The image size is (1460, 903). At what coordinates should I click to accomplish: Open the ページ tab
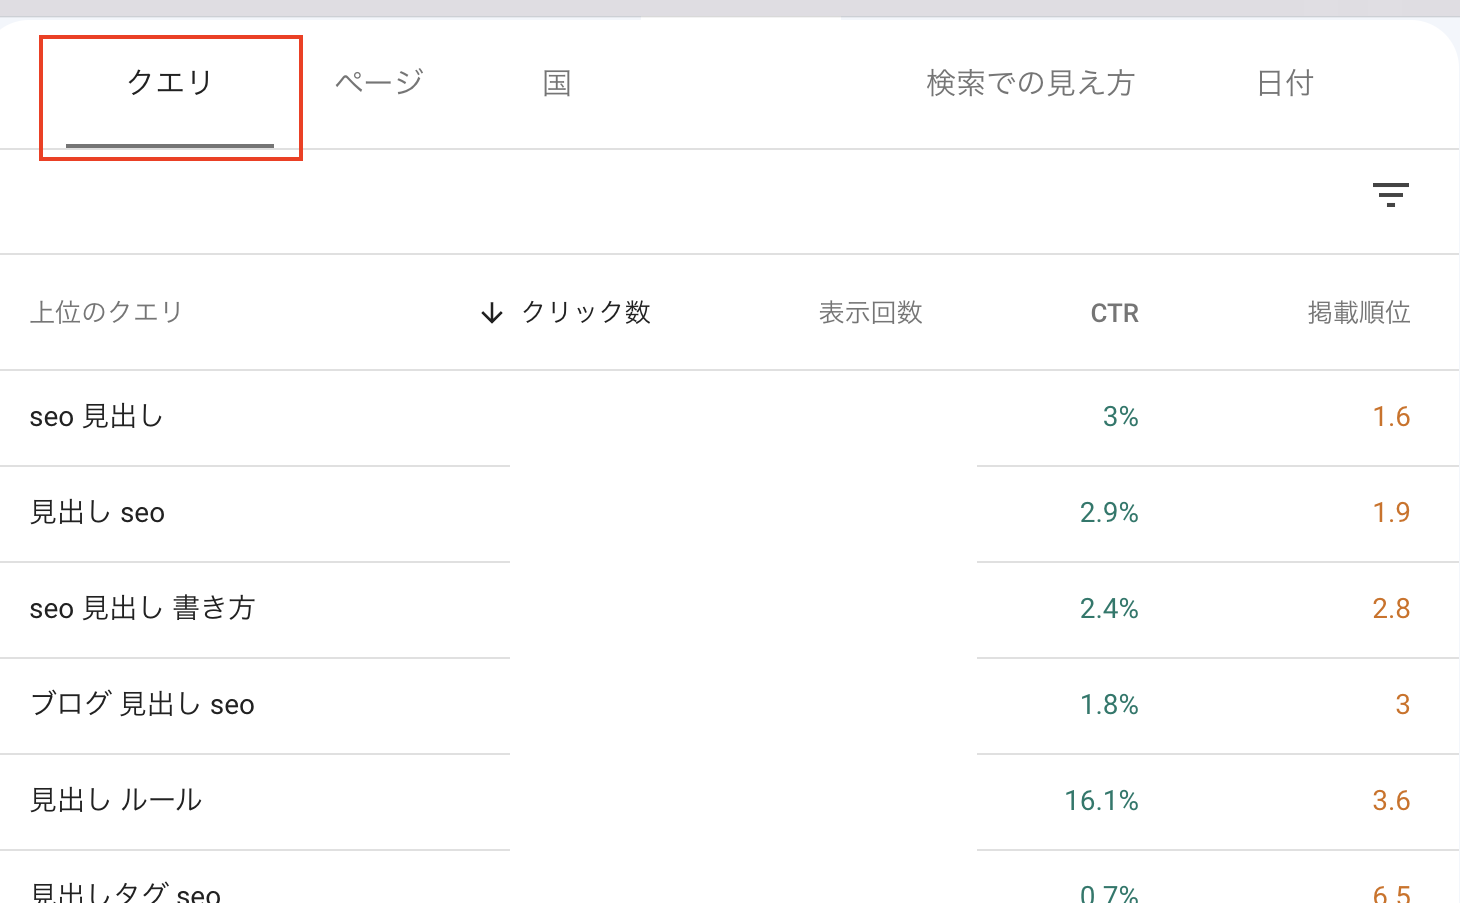pyautogui.click(x=379, y=83)
